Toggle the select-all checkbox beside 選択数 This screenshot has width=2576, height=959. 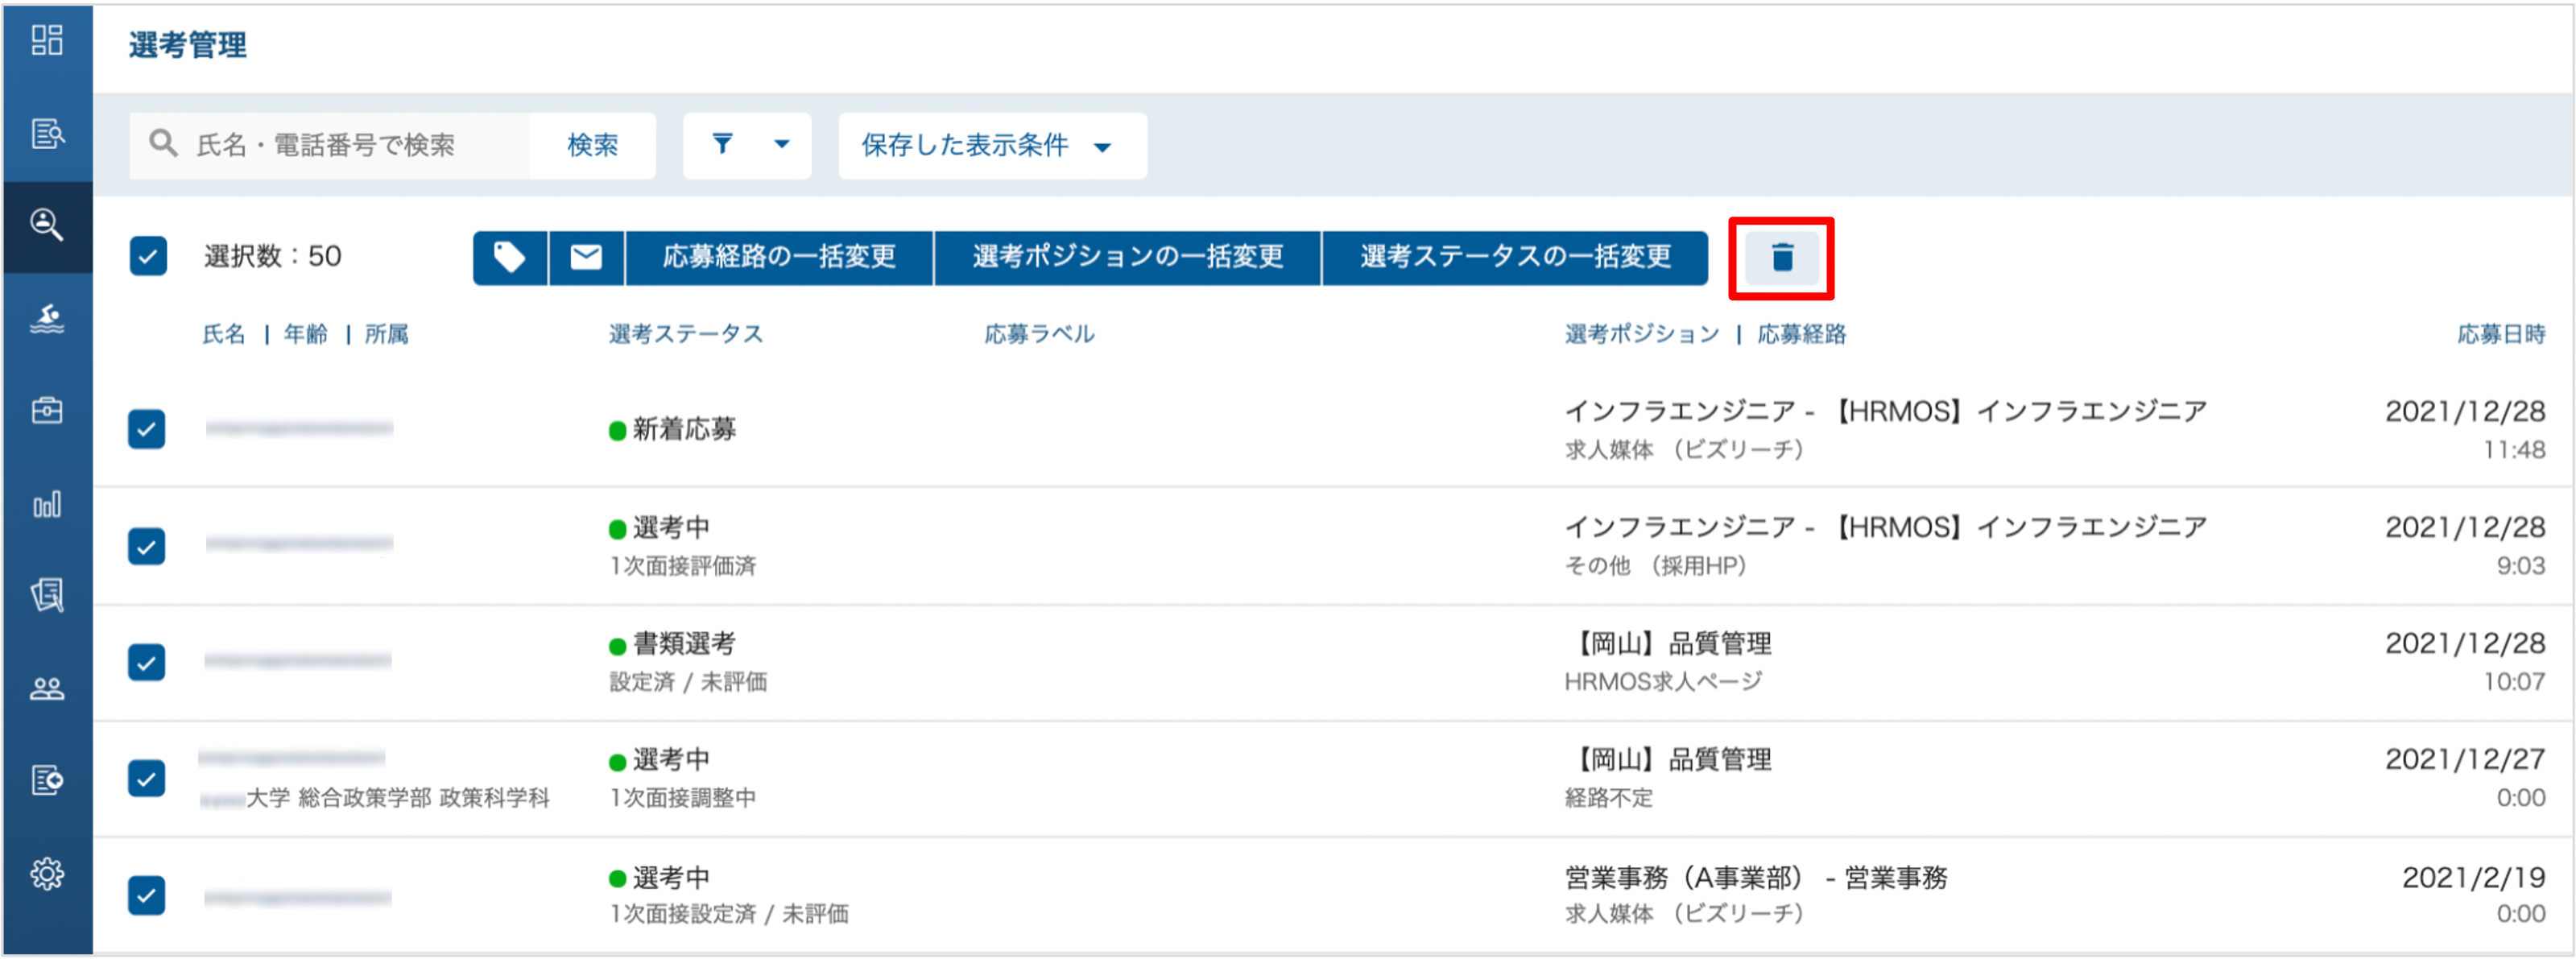tap(148, 256)
